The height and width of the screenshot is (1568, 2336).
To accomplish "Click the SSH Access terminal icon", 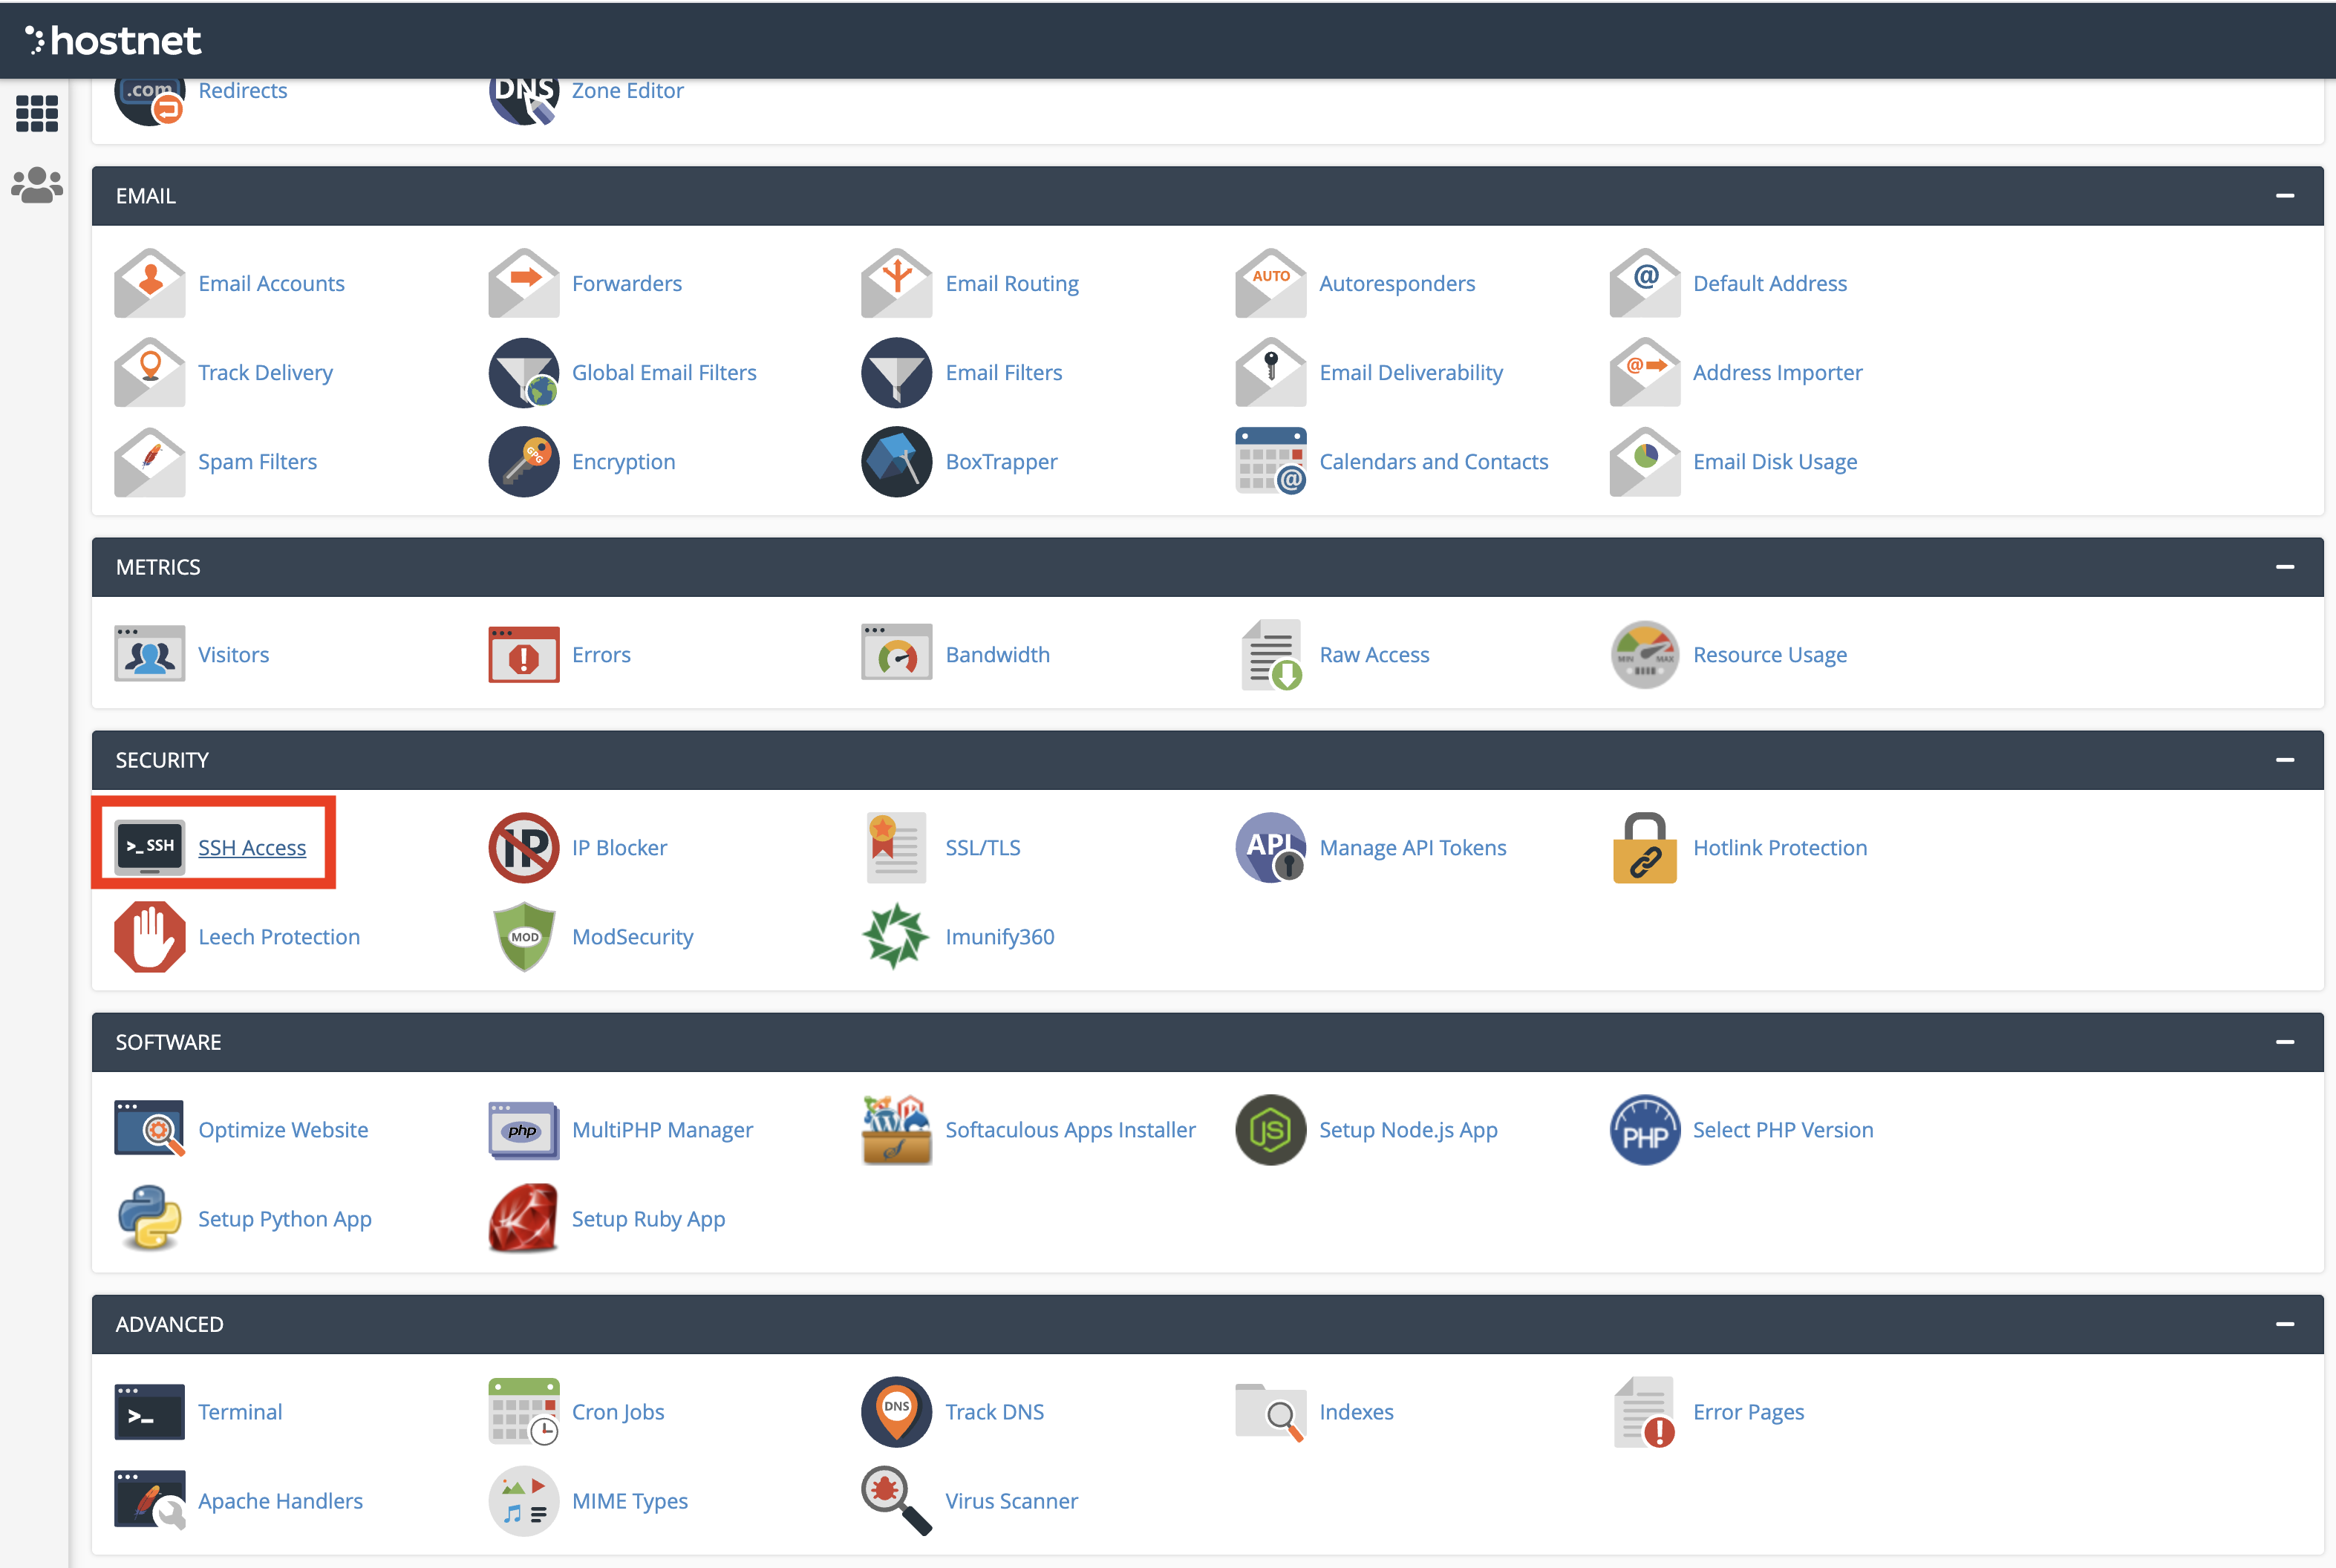I will (x=149, y=847).
